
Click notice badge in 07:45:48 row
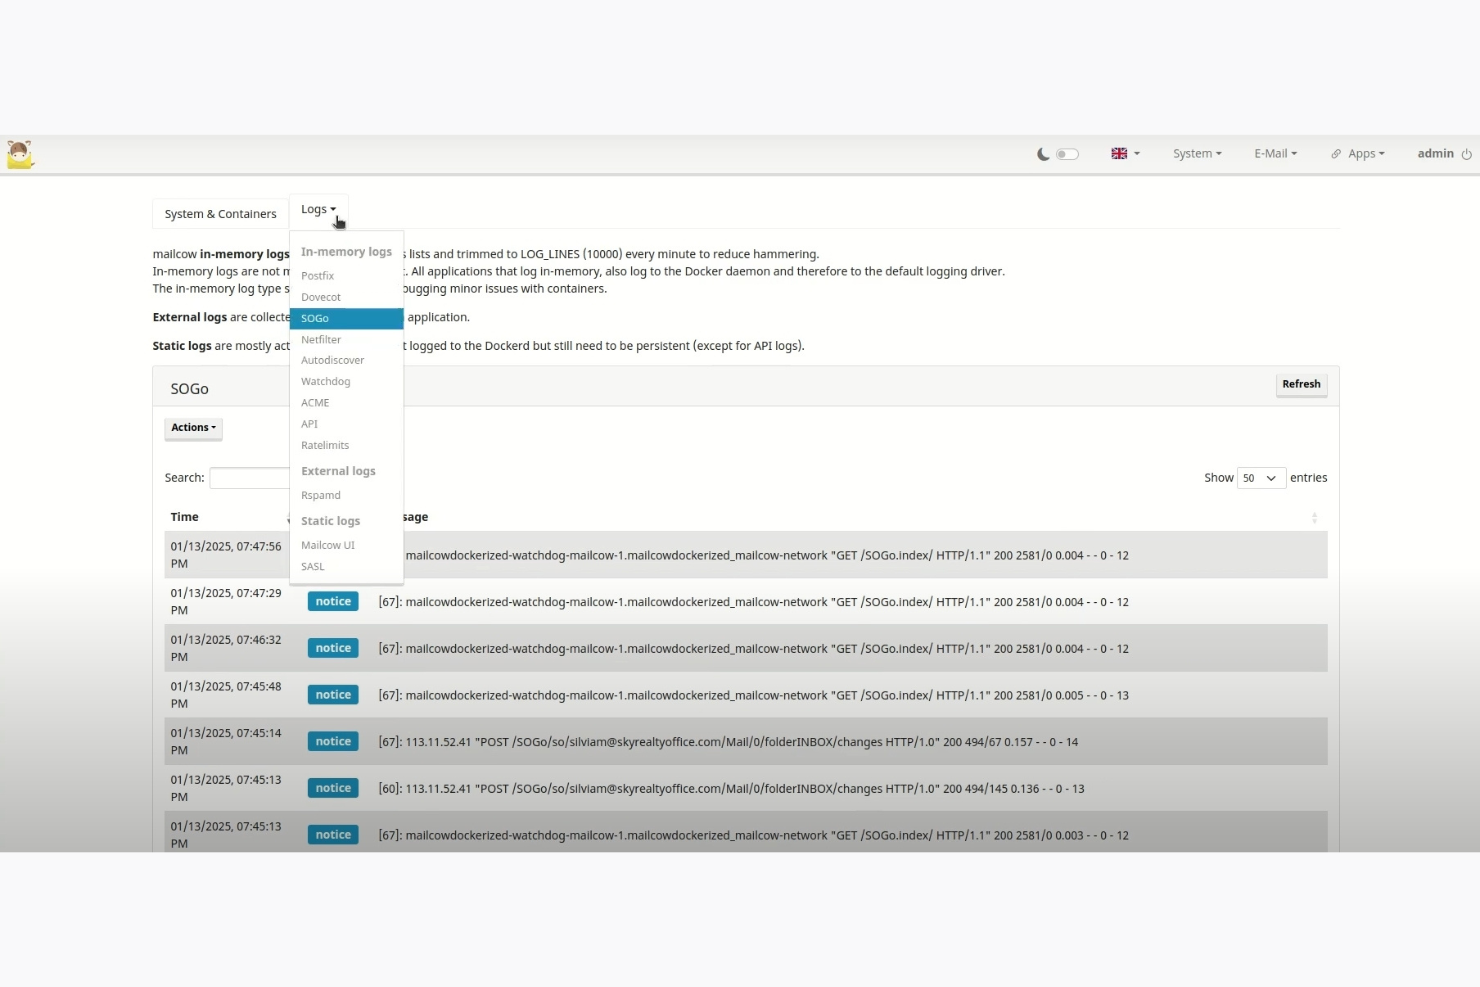pos(333,695)
